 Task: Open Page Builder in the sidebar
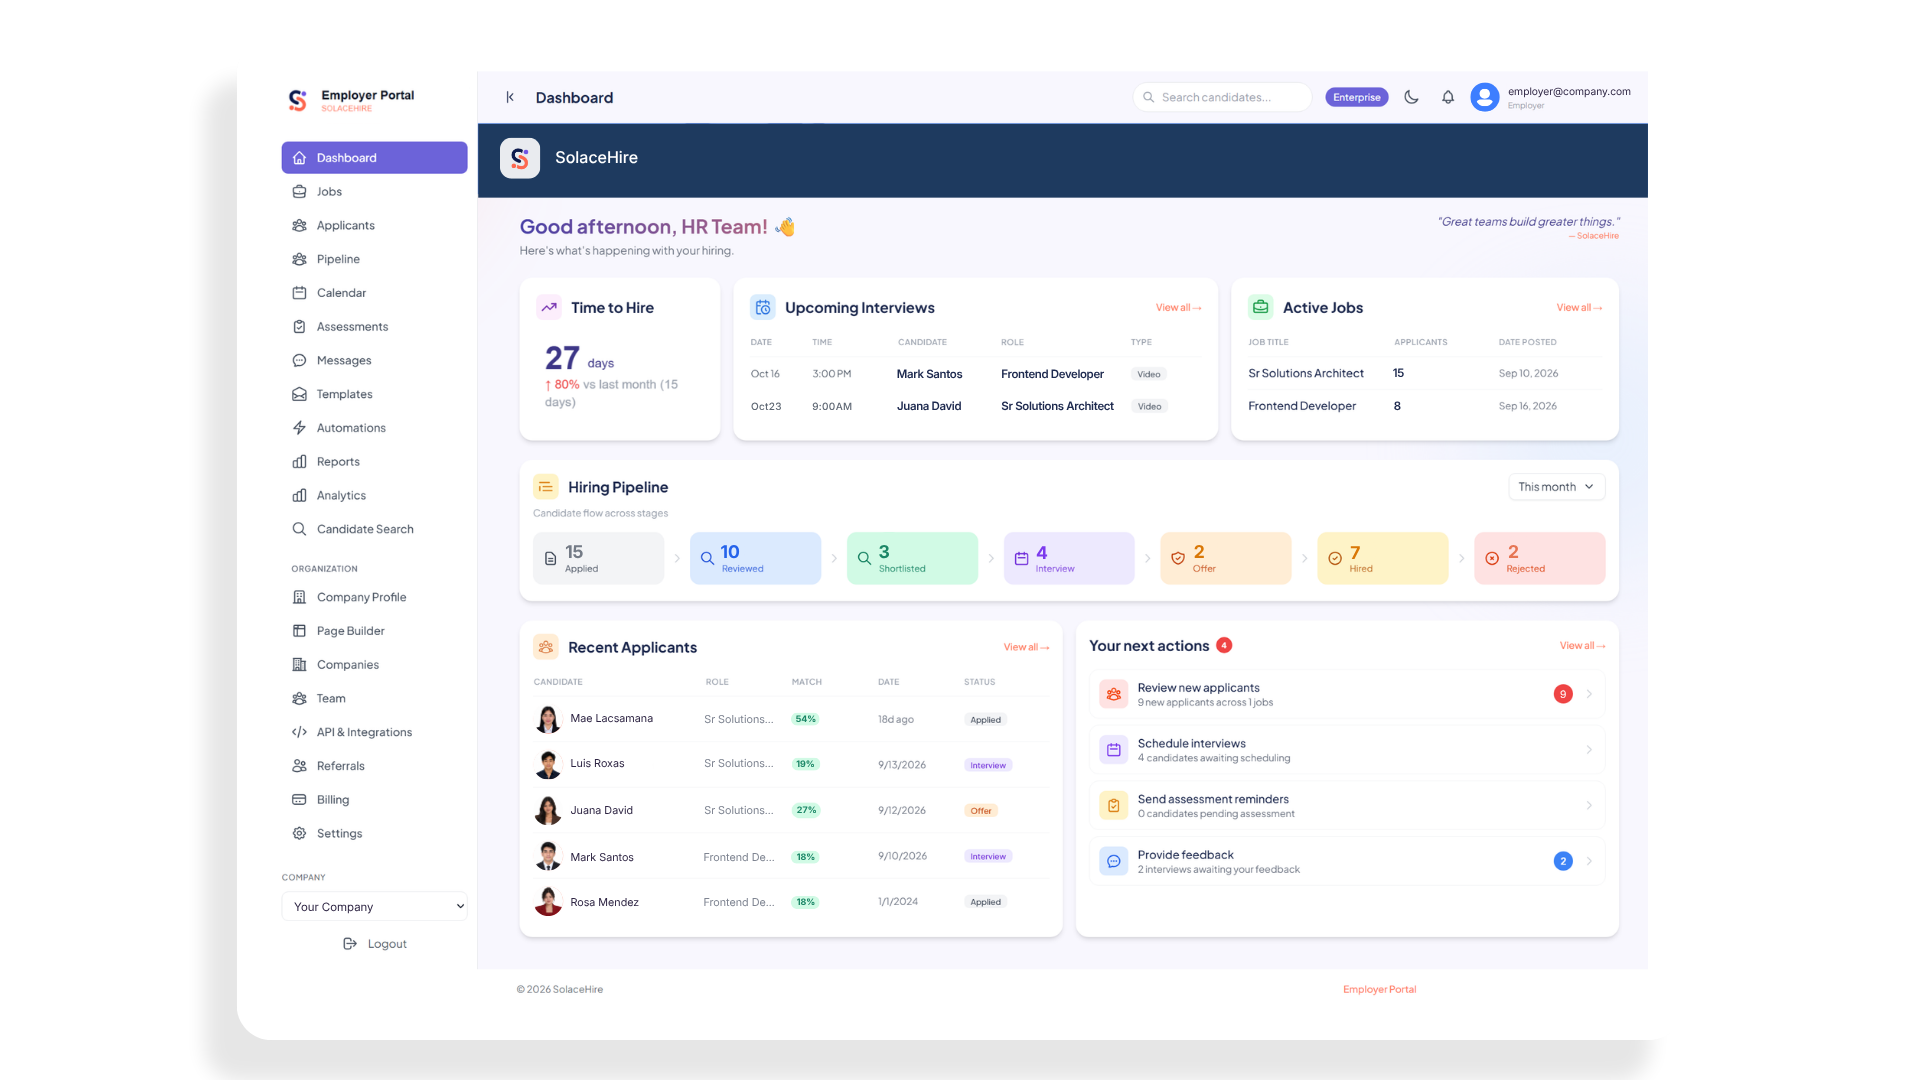[x=374, y=631]
